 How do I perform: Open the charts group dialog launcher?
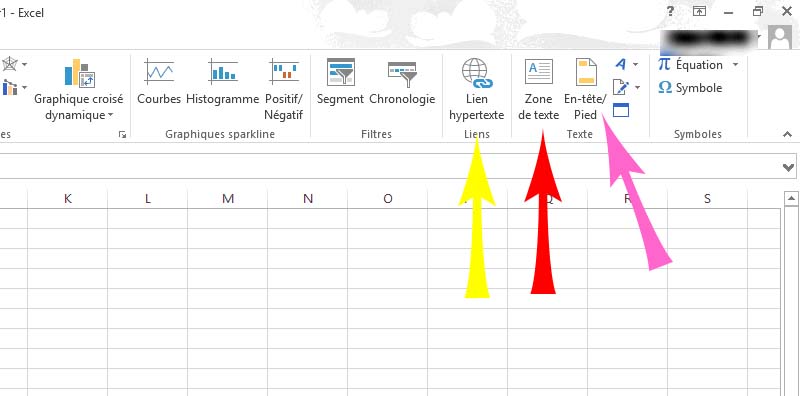click(x=122, y=135)
